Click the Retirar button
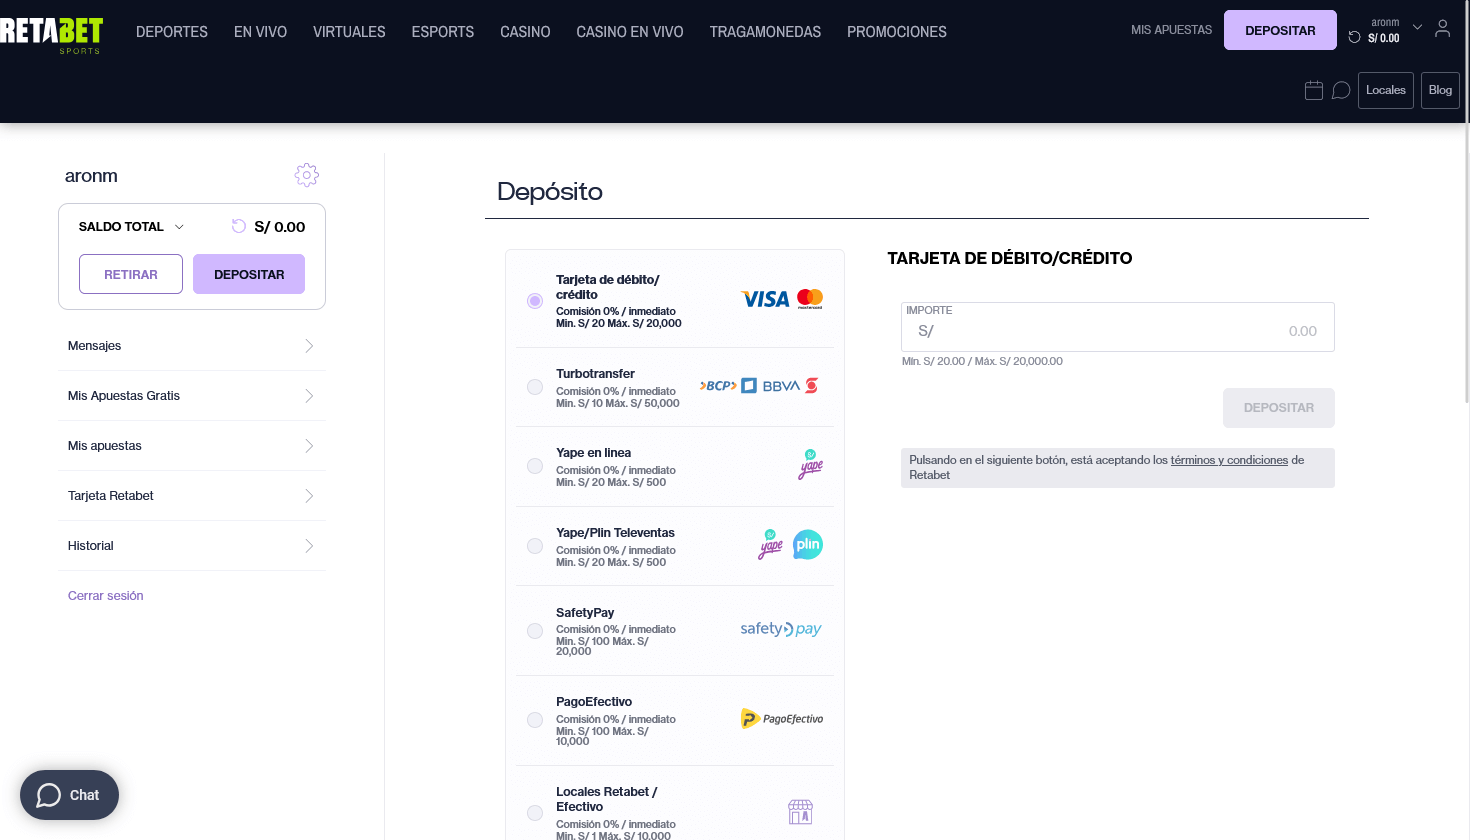 [131, 274]
